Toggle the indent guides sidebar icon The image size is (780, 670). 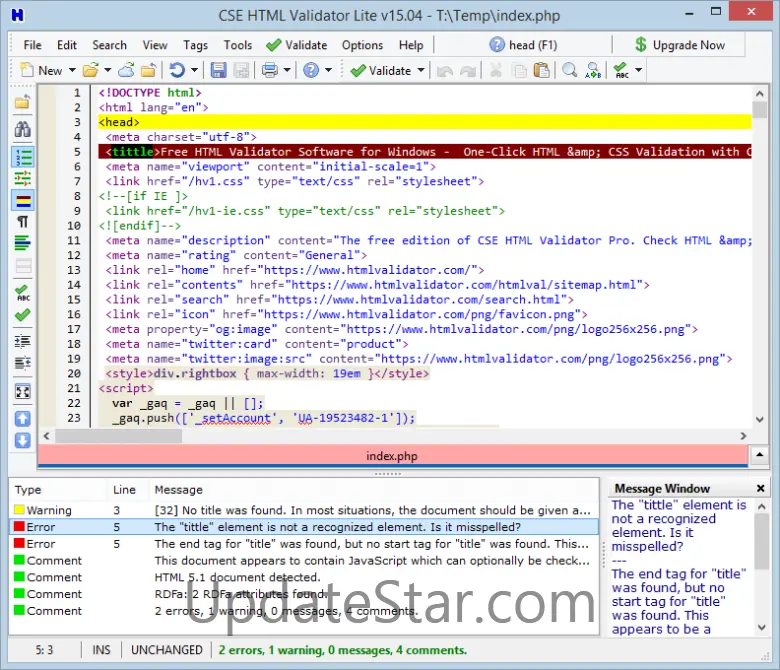[x=22, y=178]
